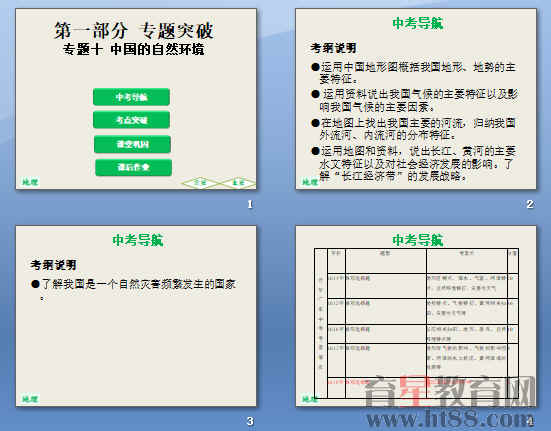This screenshot has height=431, width=551.
Task: Click the 考纲说明 subheading on slide 2
Action: pos(333,48)
